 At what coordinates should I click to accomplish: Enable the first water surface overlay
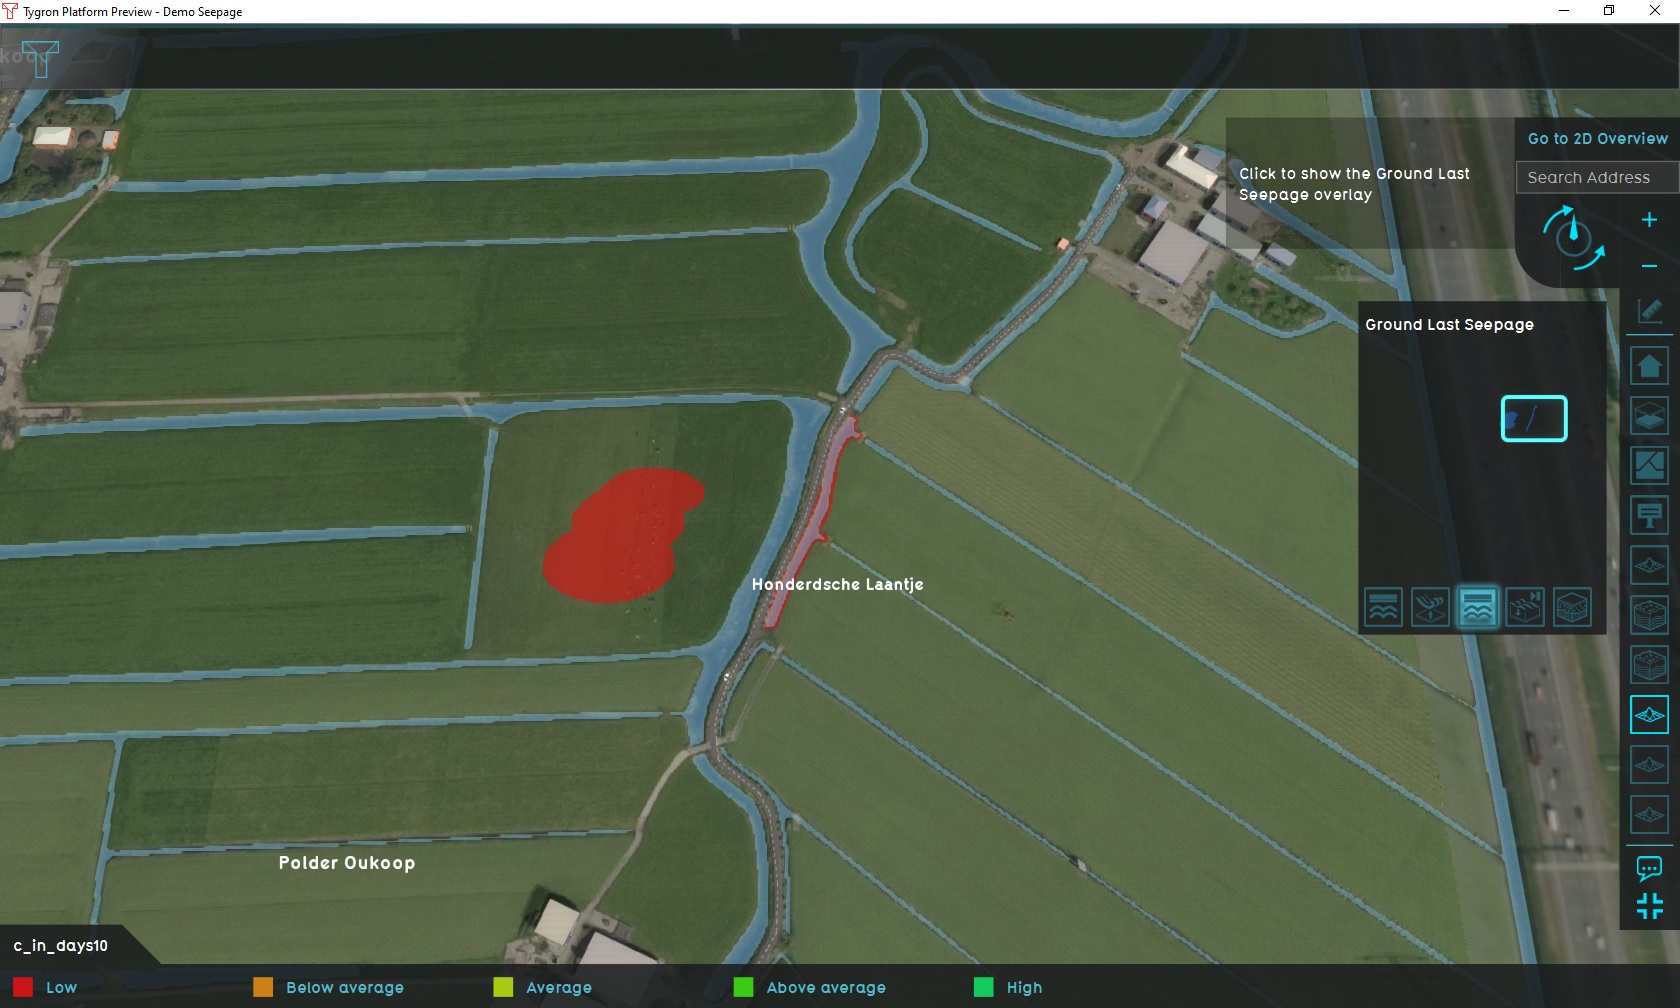click(1383, 607)
